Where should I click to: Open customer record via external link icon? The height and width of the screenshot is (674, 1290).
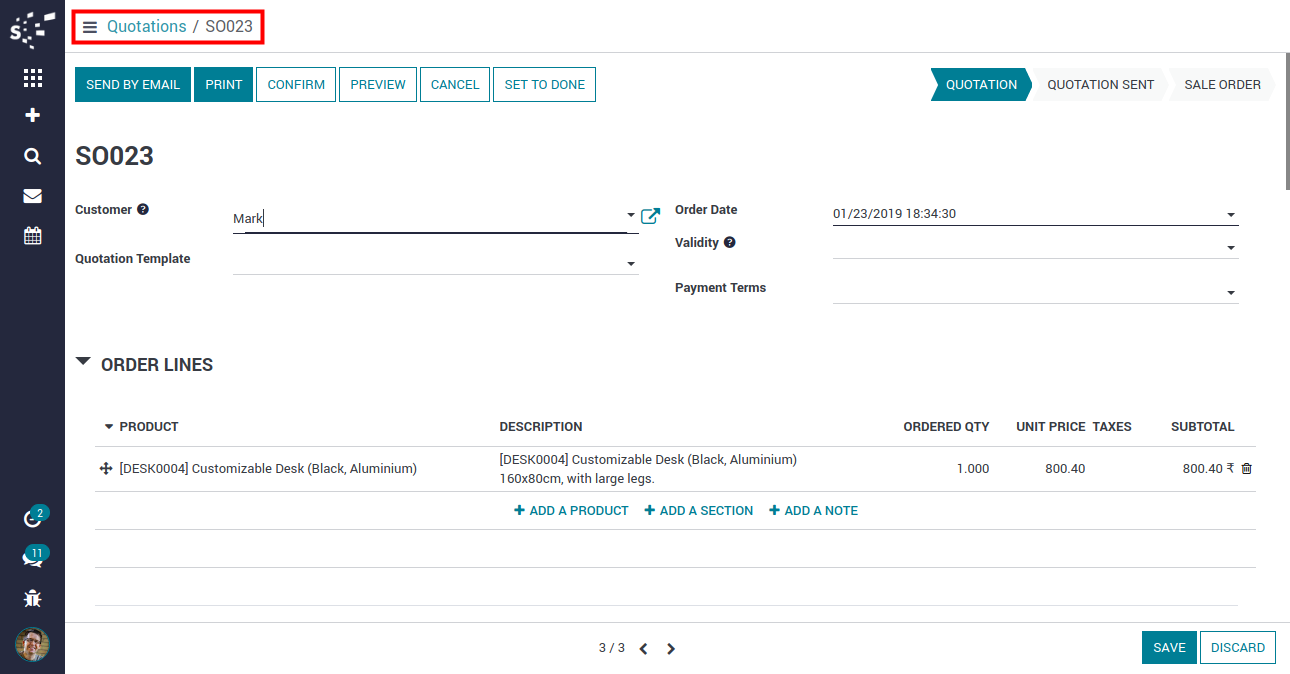point(650,216)
